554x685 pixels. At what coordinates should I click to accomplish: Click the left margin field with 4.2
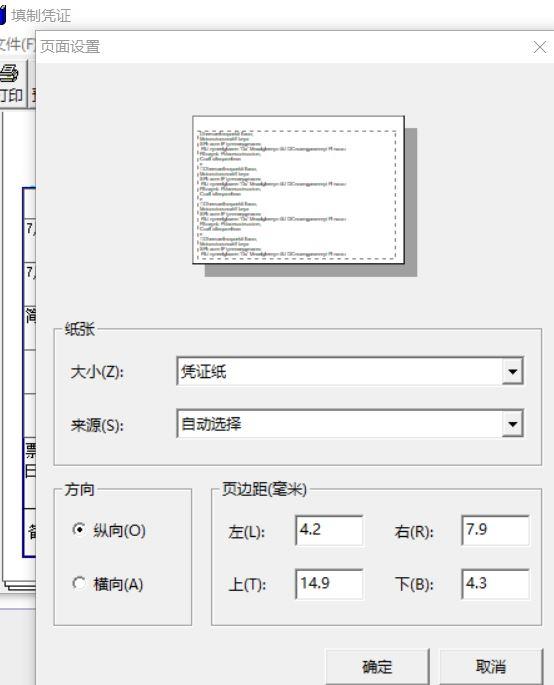[329, 530]
